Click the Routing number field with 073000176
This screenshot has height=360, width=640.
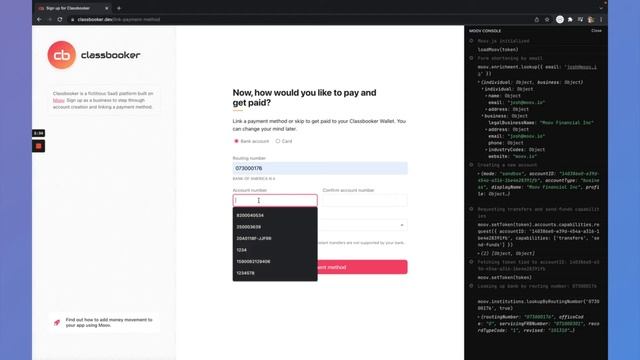point(320,168)
